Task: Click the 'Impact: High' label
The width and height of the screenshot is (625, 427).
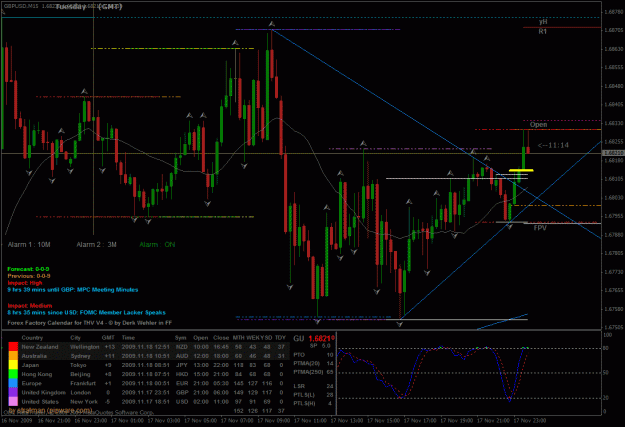Action: [25, 283]
